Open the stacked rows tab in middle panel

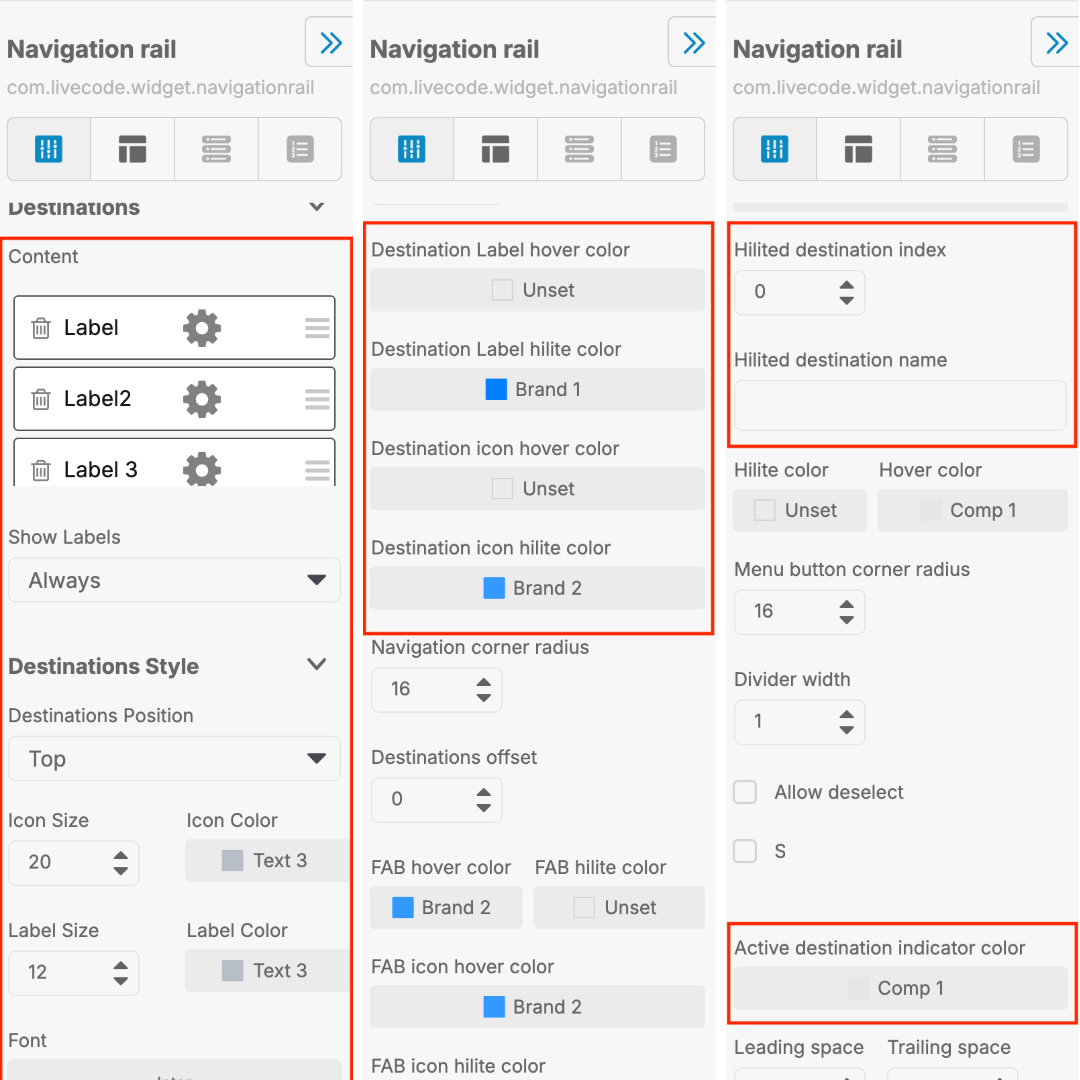[x=579, y=149]
